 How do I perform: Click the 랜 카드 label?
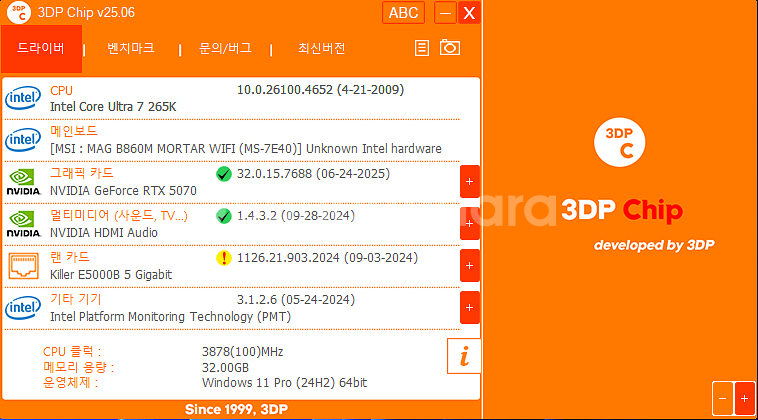pyautogui.click(x=70, y=257)
